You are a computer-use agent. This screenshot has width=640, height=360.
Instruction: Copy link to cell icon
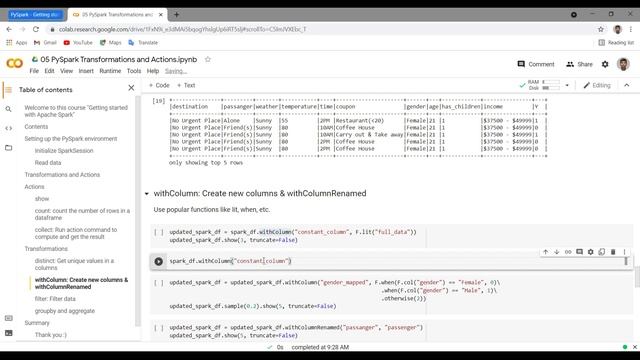pos(568,252)
